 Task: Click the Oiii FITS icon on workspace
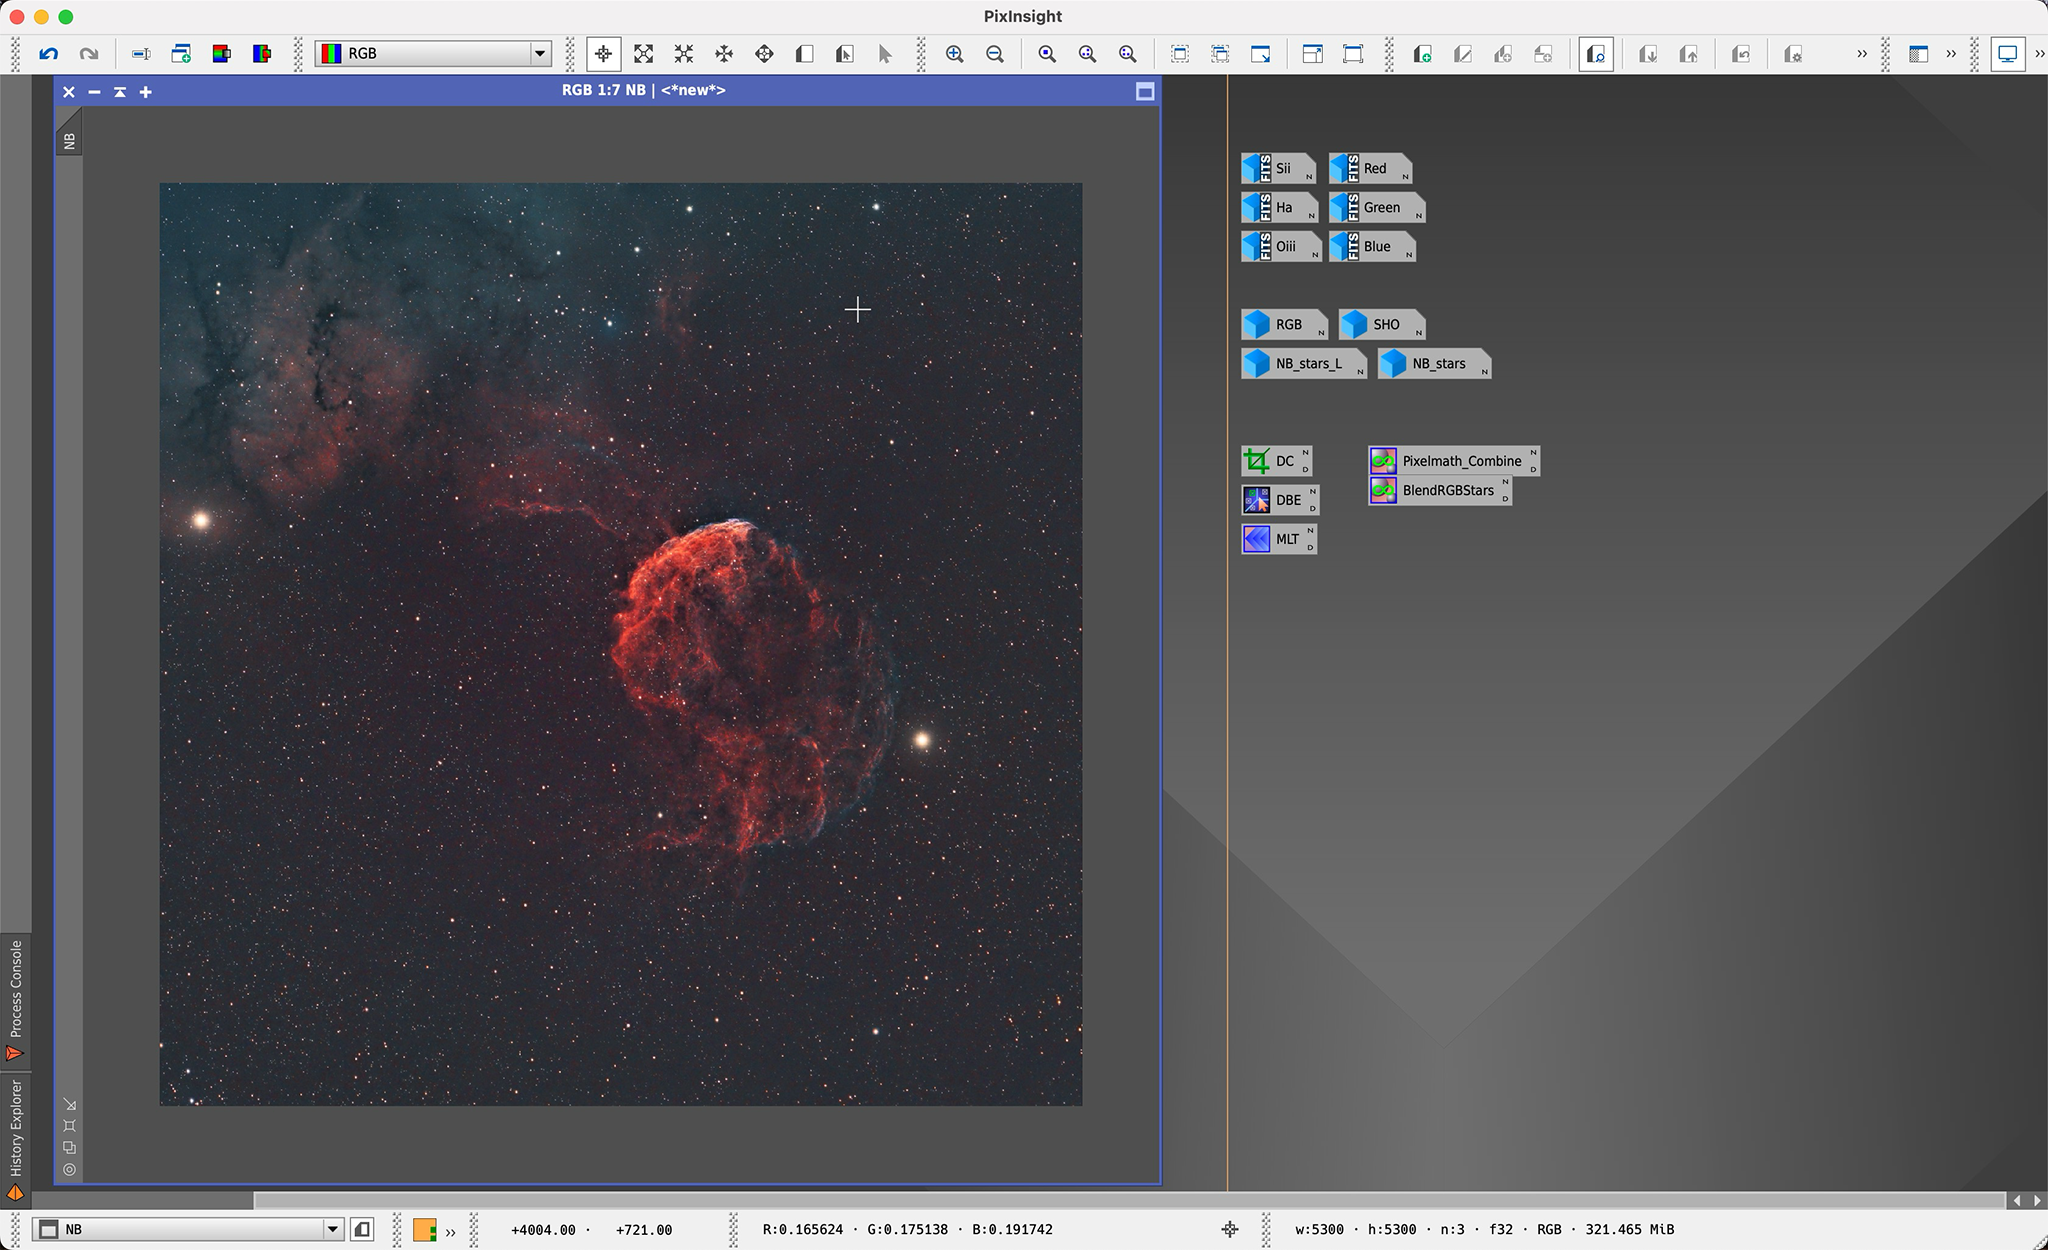pos(1281,246)
